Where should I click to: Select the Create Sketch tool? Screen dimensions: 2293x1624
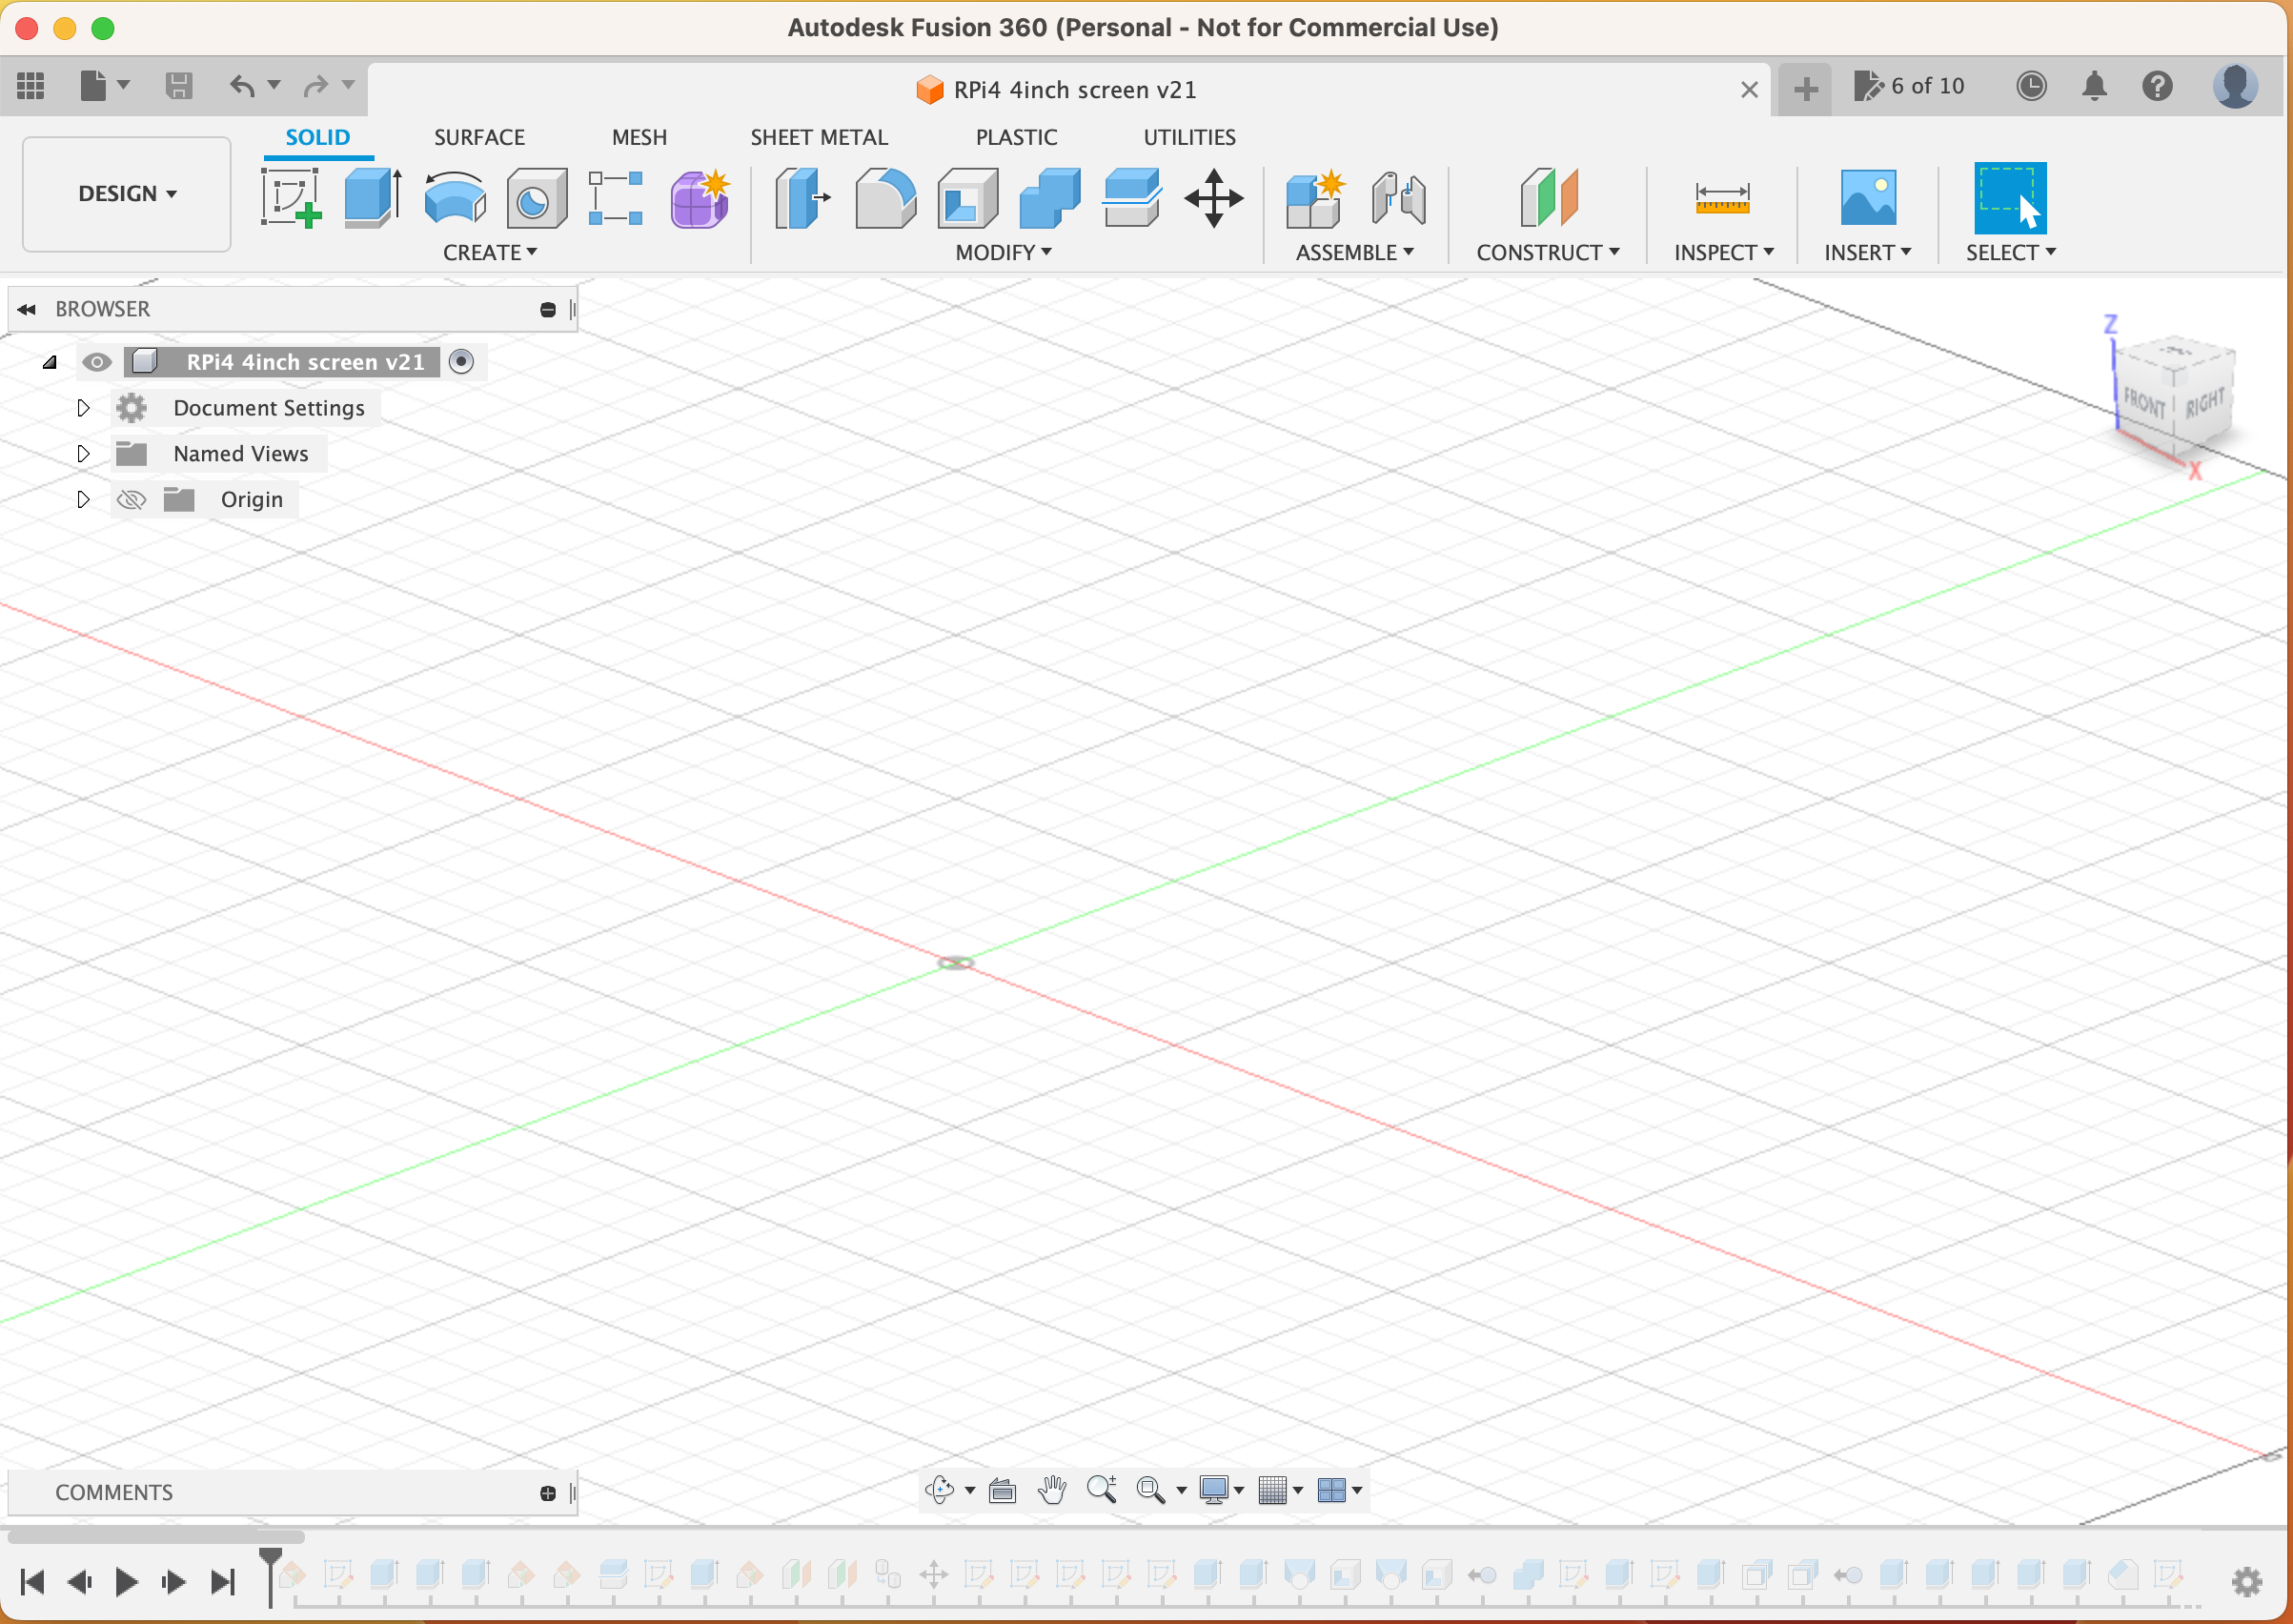[x=291, y=197]
